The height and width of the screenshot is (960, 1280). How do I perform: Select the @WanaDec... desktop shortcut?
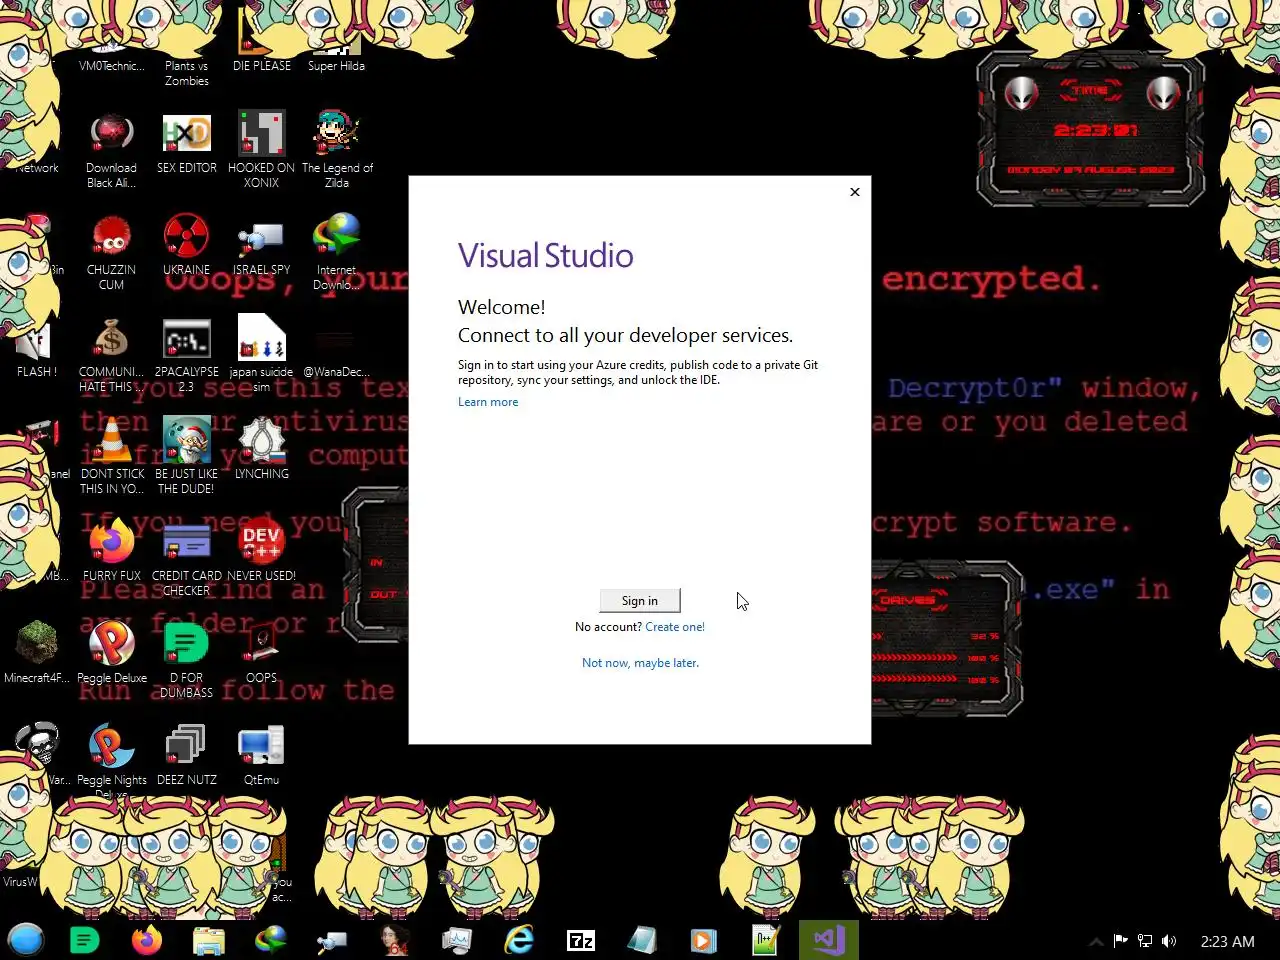pos(336,350)
